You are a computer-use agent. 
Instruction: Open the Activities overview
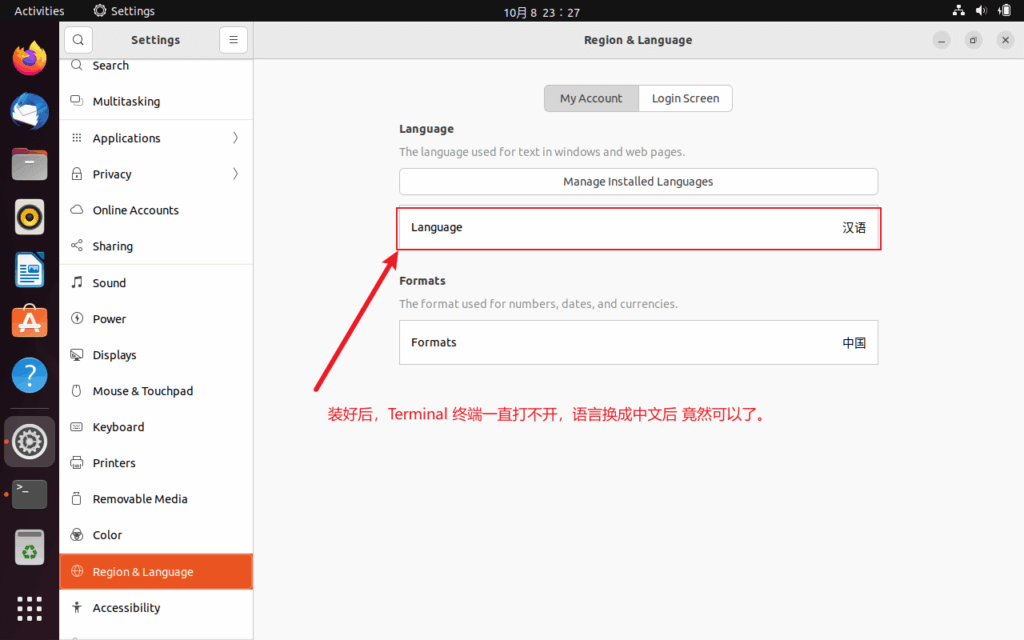point(39,11)
